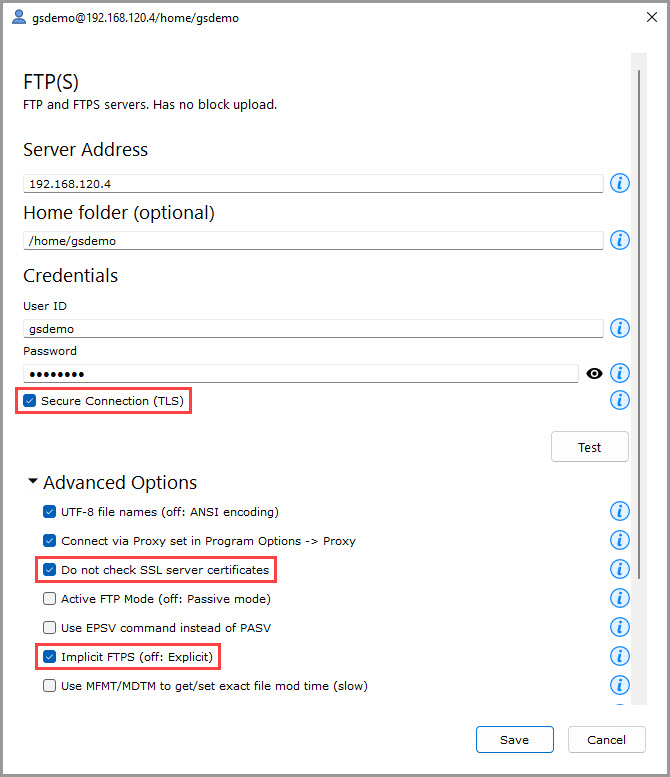
Task: Click the Cancel button
Action: (x=606, y=740)
